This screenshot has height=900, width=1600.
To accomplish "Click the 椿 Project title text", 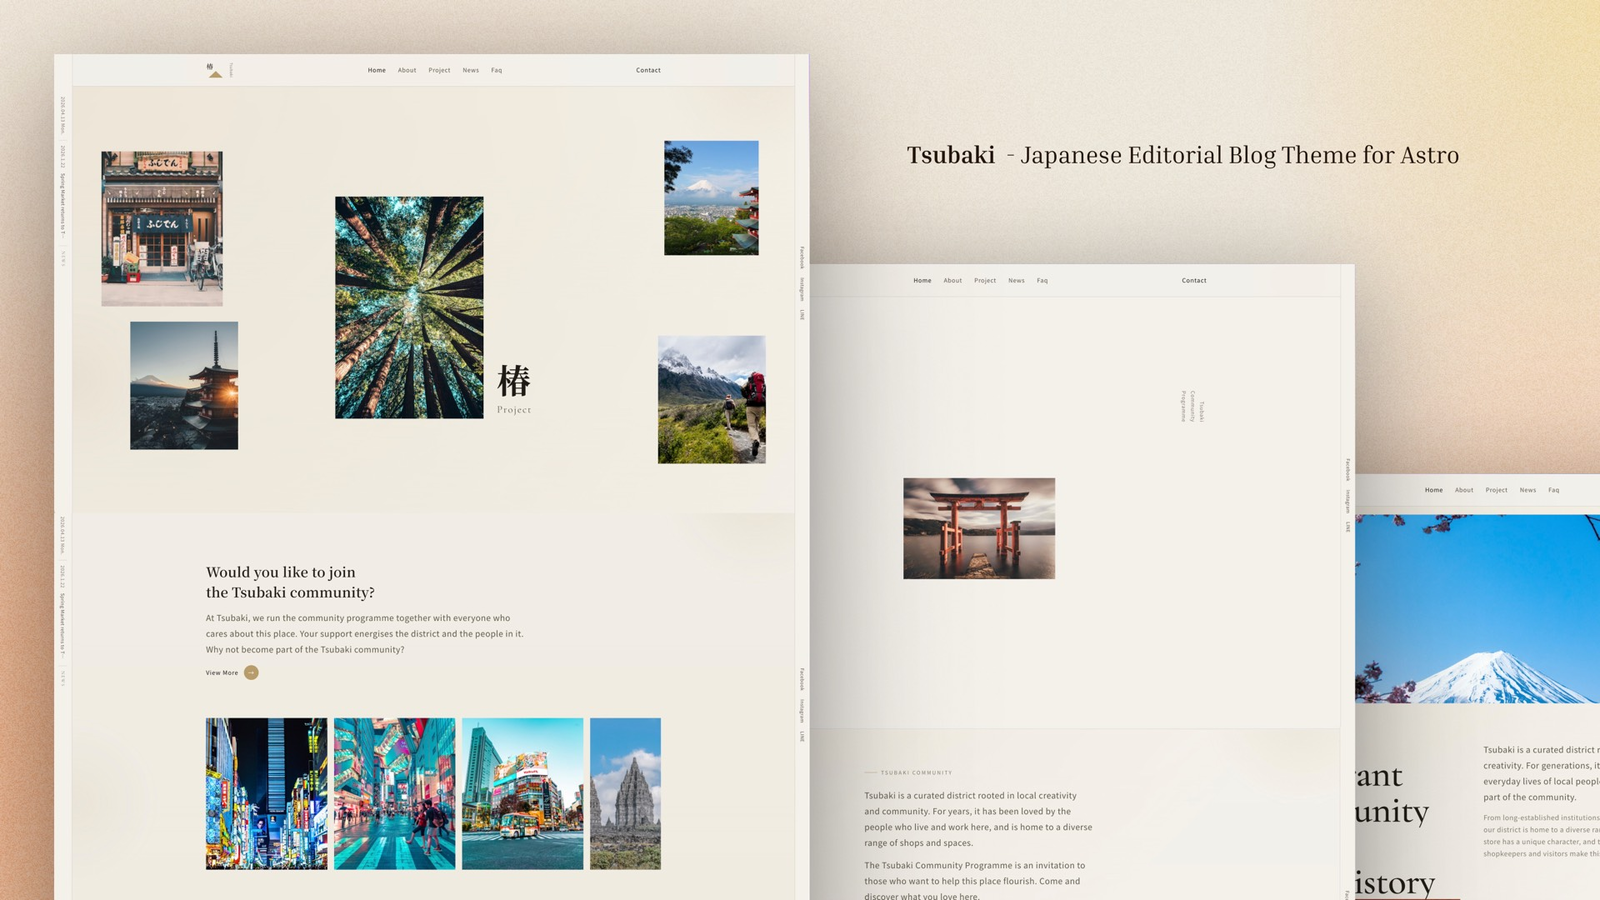I will [x=514, y=389].
